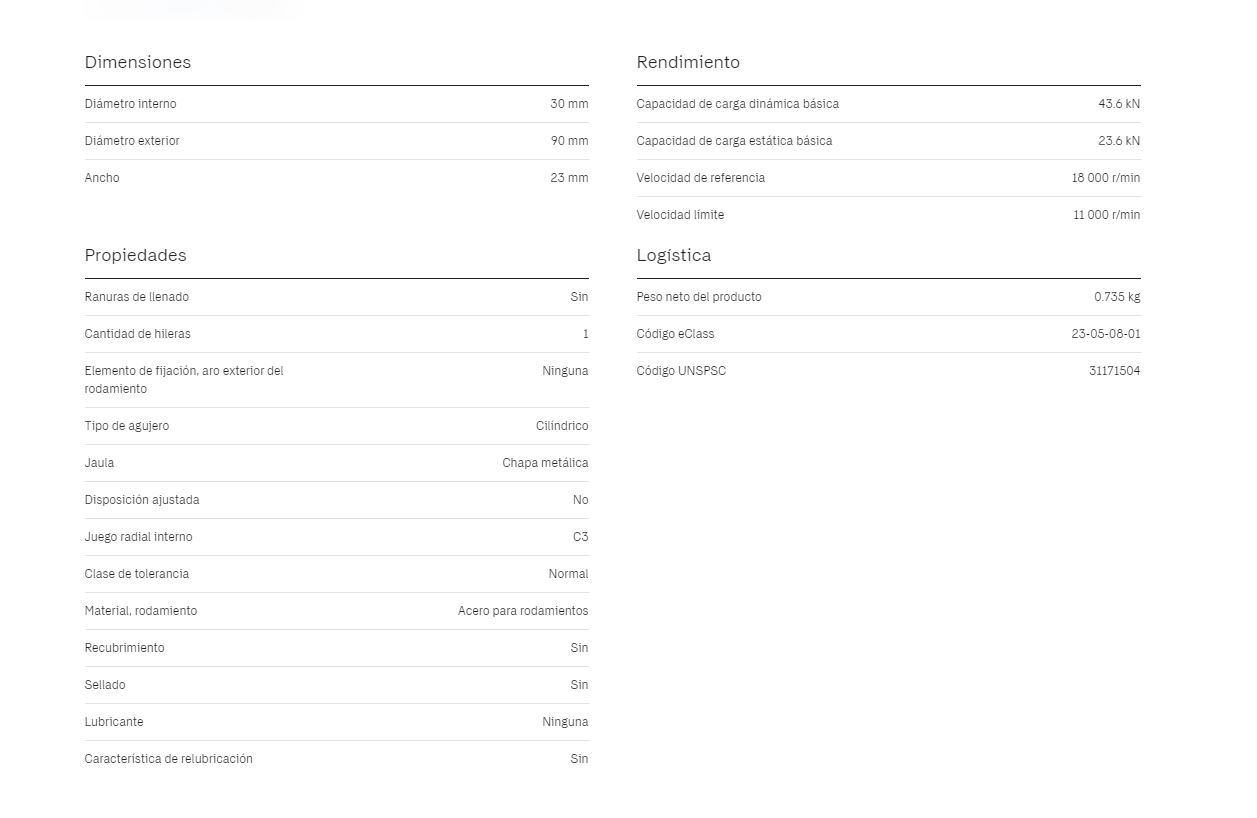Viewport: 1257px width, 818px height.
Task: Select the Ancho 23 mm value
Action: pos(569,178)
